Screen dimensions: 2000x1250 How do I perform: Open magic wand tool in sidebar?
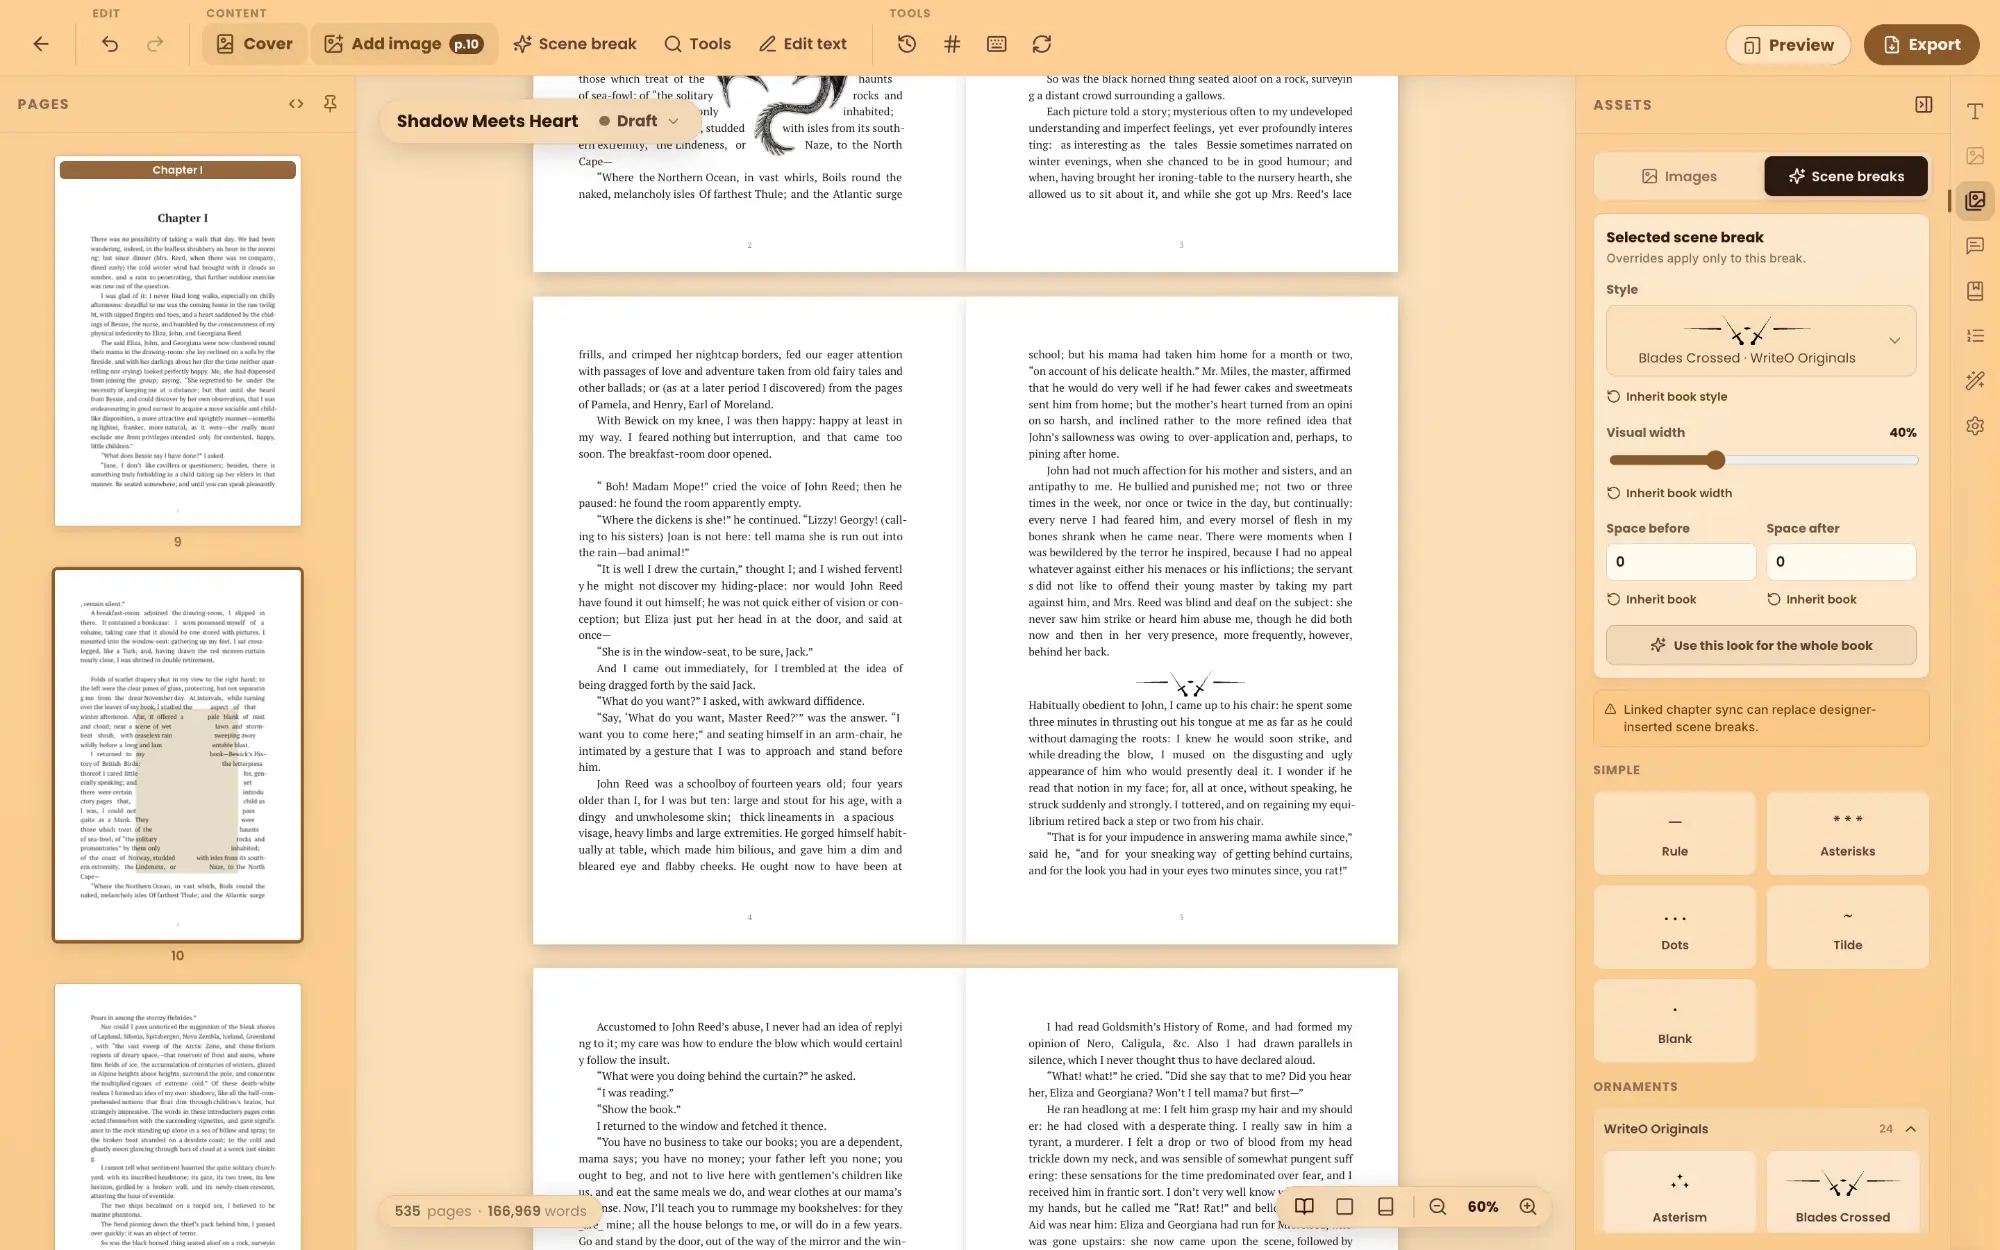[x=1975, y=381]
